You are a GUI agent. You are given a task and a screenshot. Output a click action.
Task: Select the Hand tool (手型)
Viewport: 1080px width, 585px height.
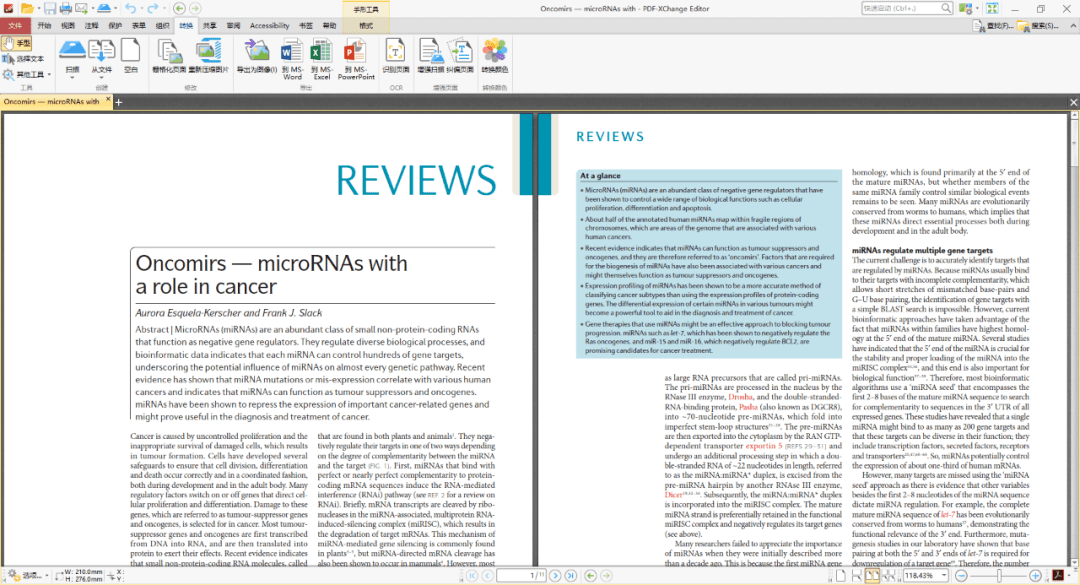[17, 44]
